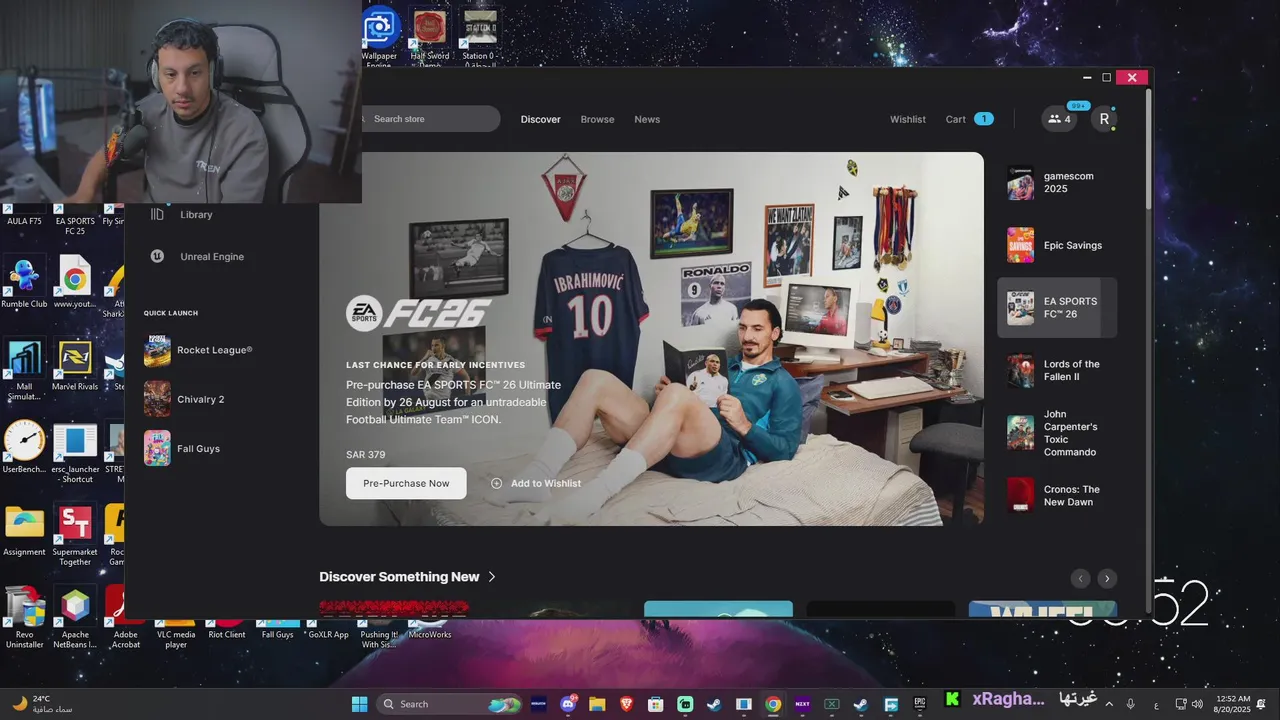This screenshot has height=720, width=1280.
Task: Expand the Discover Something New section
Action: coord(408,577)
